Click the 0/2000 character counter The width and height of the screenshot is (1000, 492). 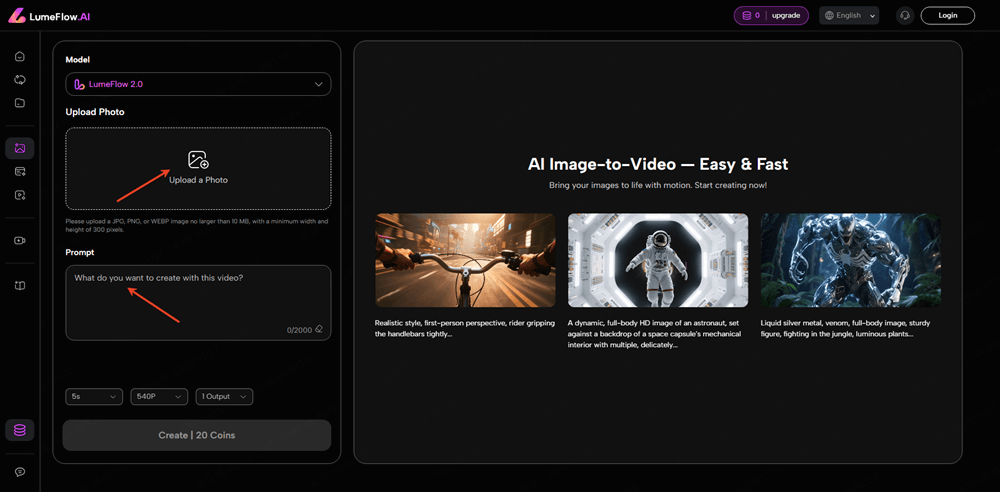click(299, 330)
